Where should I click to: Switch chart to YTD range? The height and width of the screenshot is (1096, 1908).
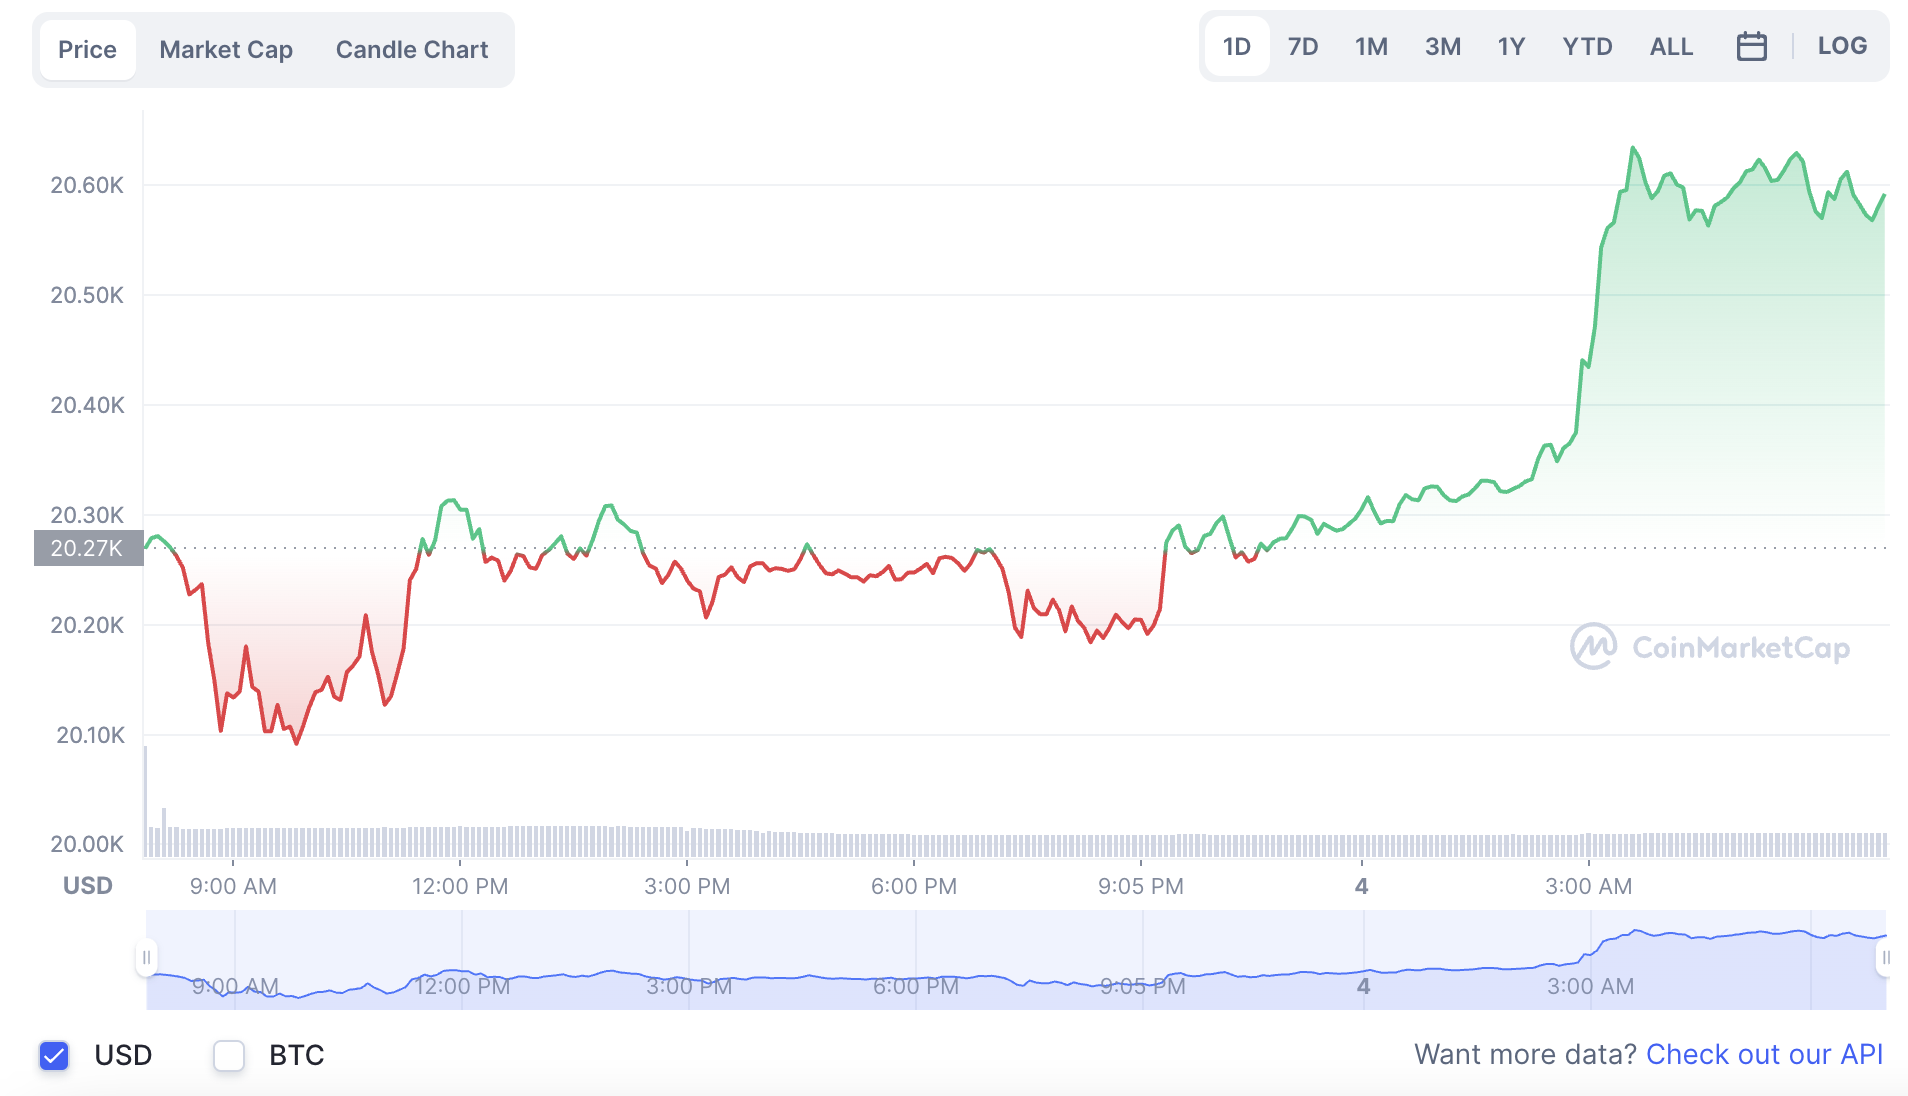[1587, 47]
